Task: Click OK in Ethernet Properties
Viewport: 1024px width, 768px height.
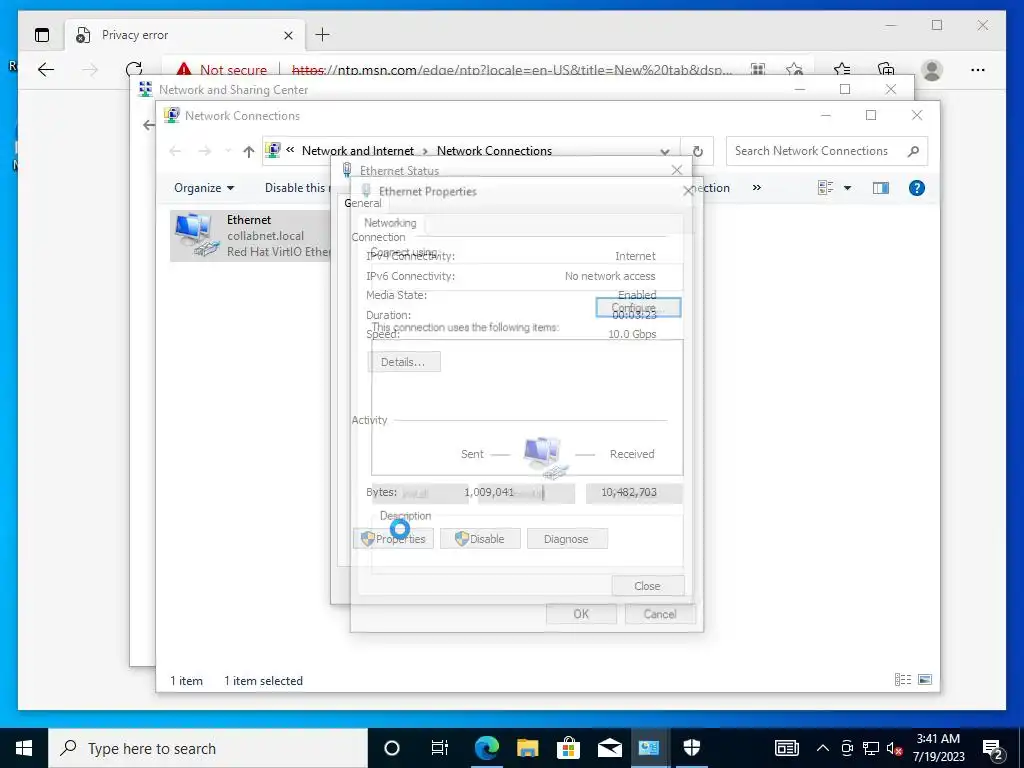Action: pos(581,614)
